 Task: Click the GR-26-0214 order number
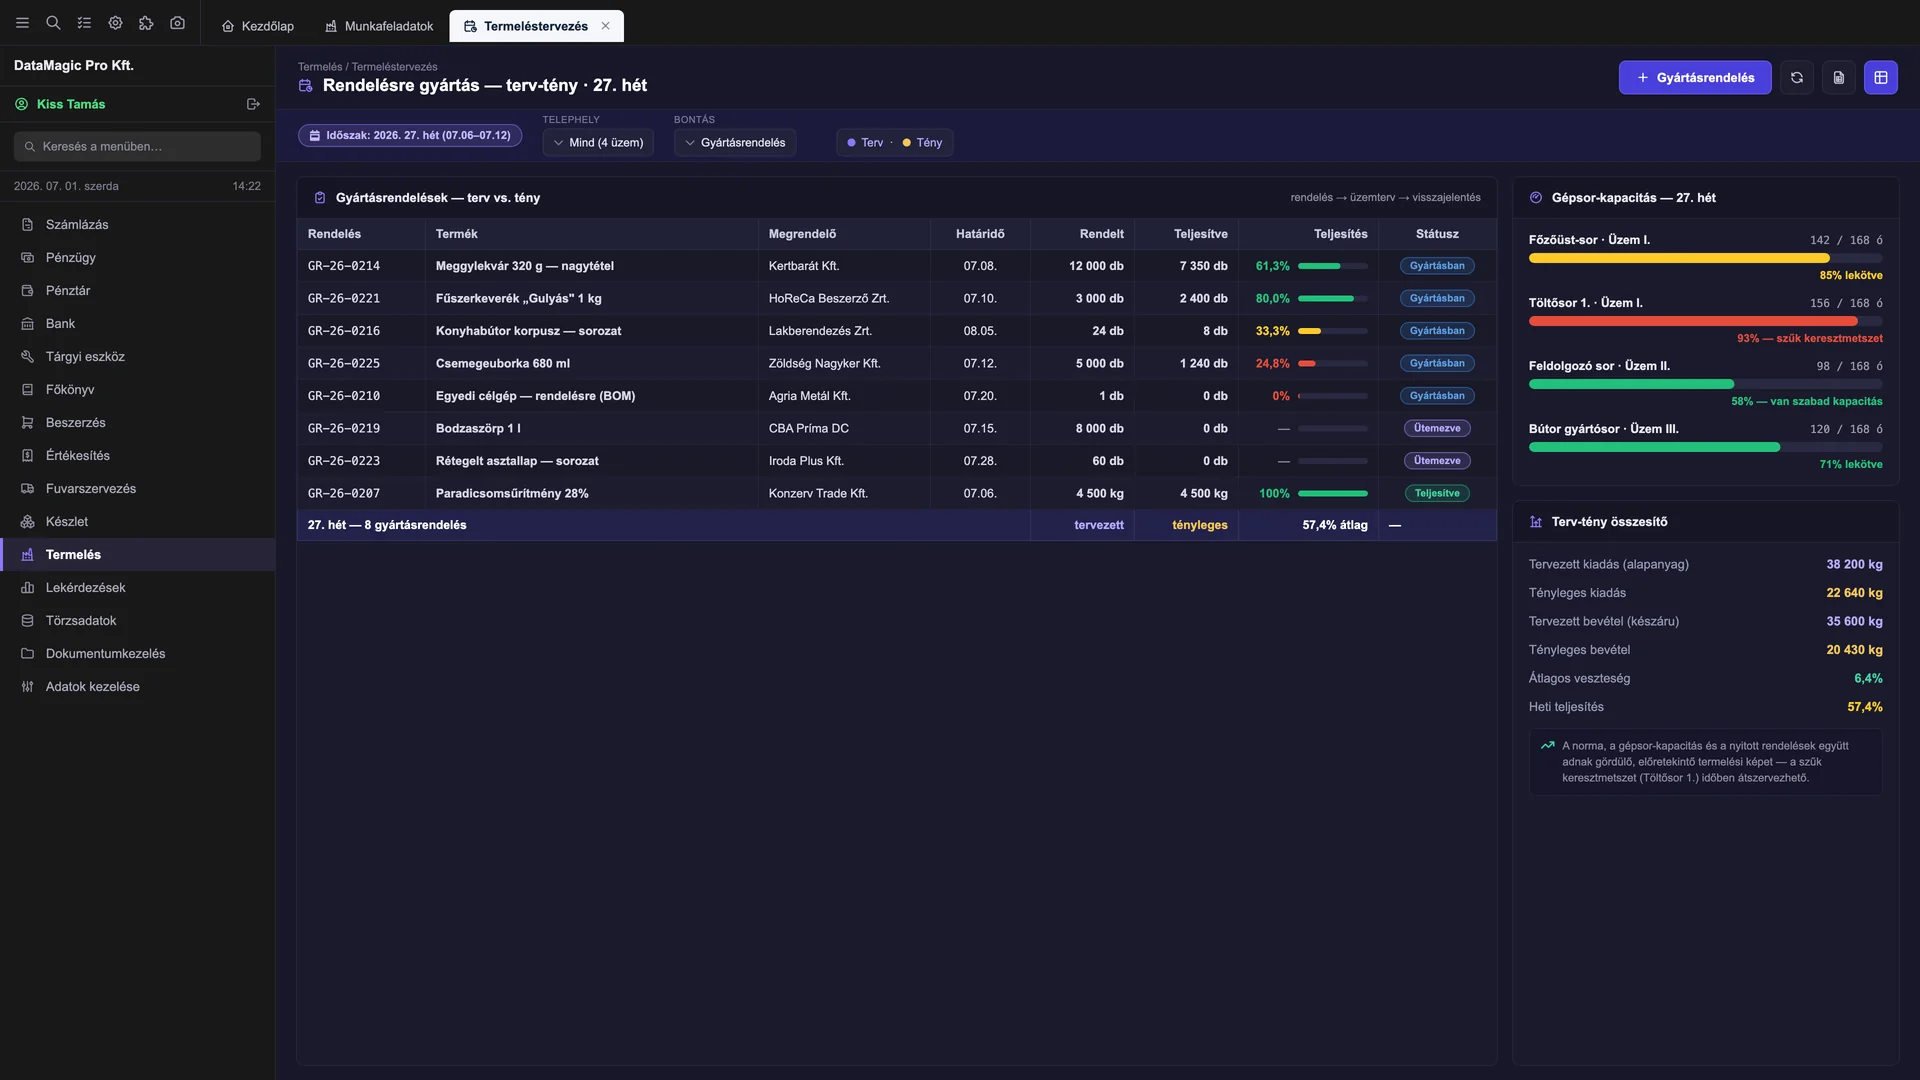pos(344,266)
